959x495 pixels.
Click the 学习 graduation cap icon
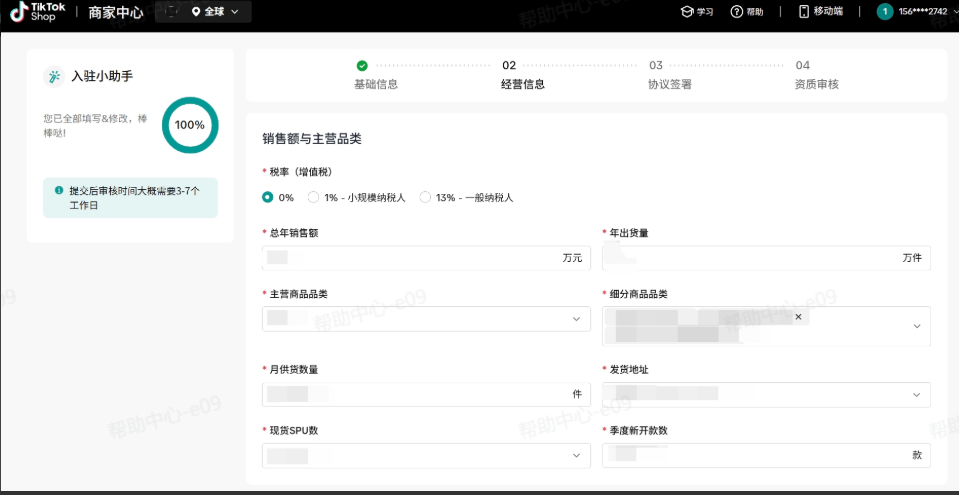687,12
